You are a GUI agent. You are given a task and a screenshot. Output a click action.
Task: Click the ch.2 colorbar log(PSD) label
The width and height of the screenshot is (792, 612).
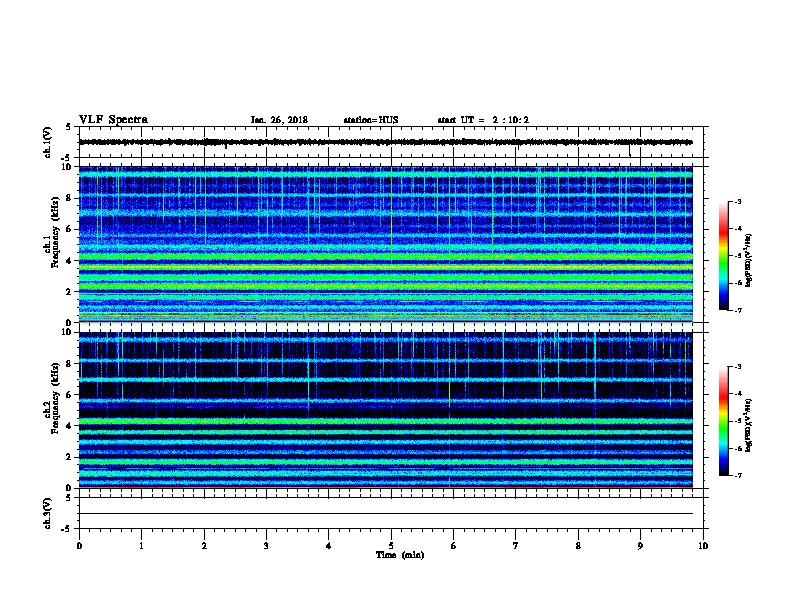(748, 425)
